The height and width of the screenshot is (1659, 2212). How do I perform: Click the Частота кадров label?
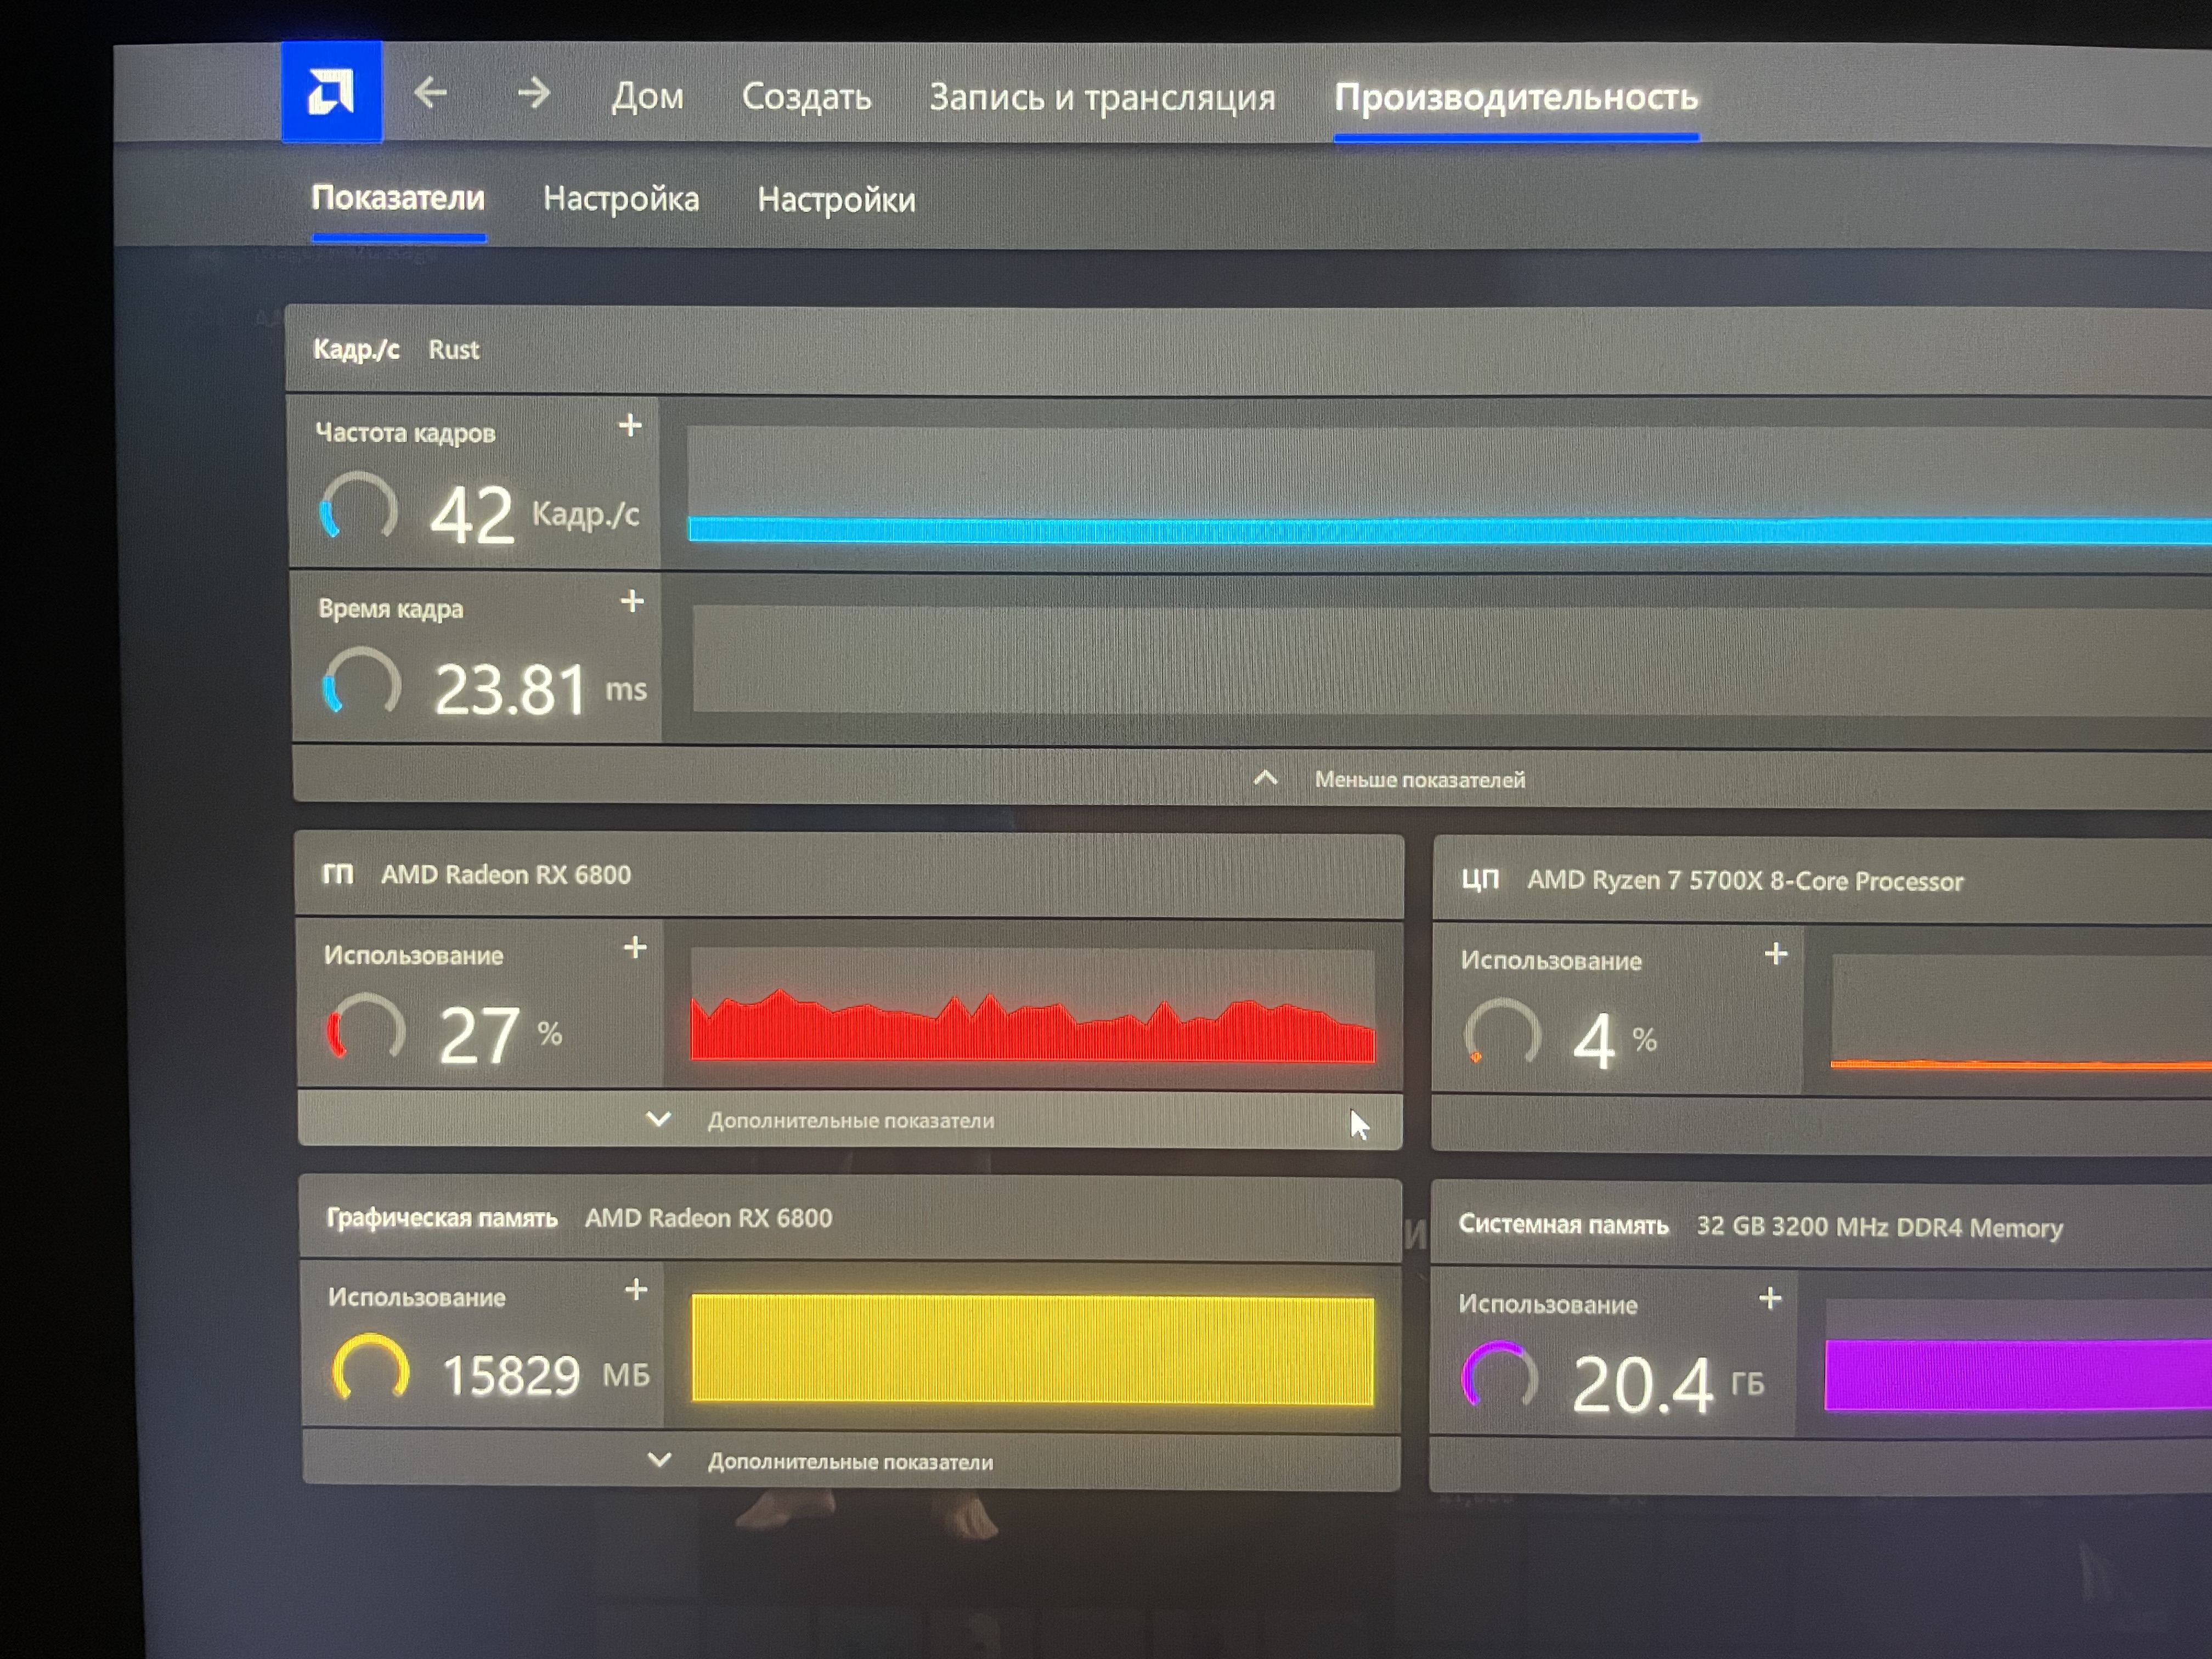(405, 433)
